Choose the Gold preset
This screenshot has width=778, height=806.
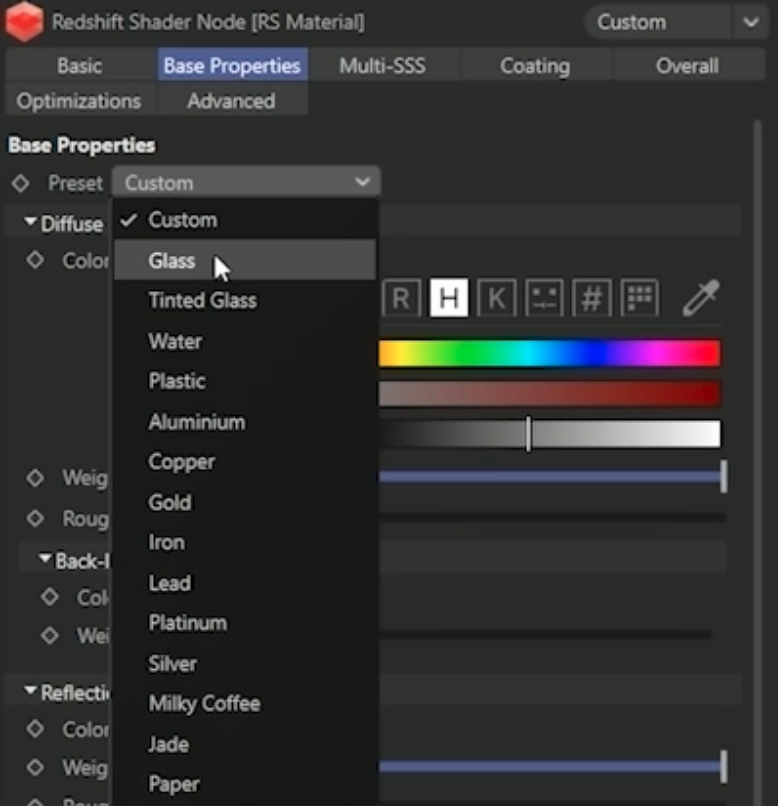245,502
